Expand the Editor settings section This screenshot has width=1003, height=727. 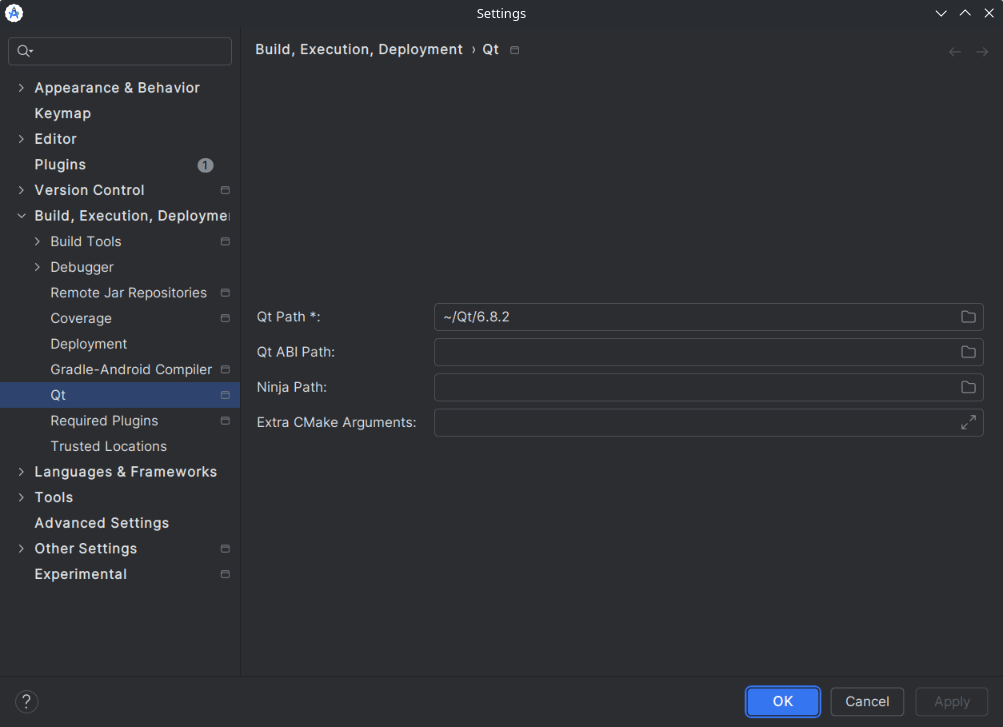coord(21,139)
